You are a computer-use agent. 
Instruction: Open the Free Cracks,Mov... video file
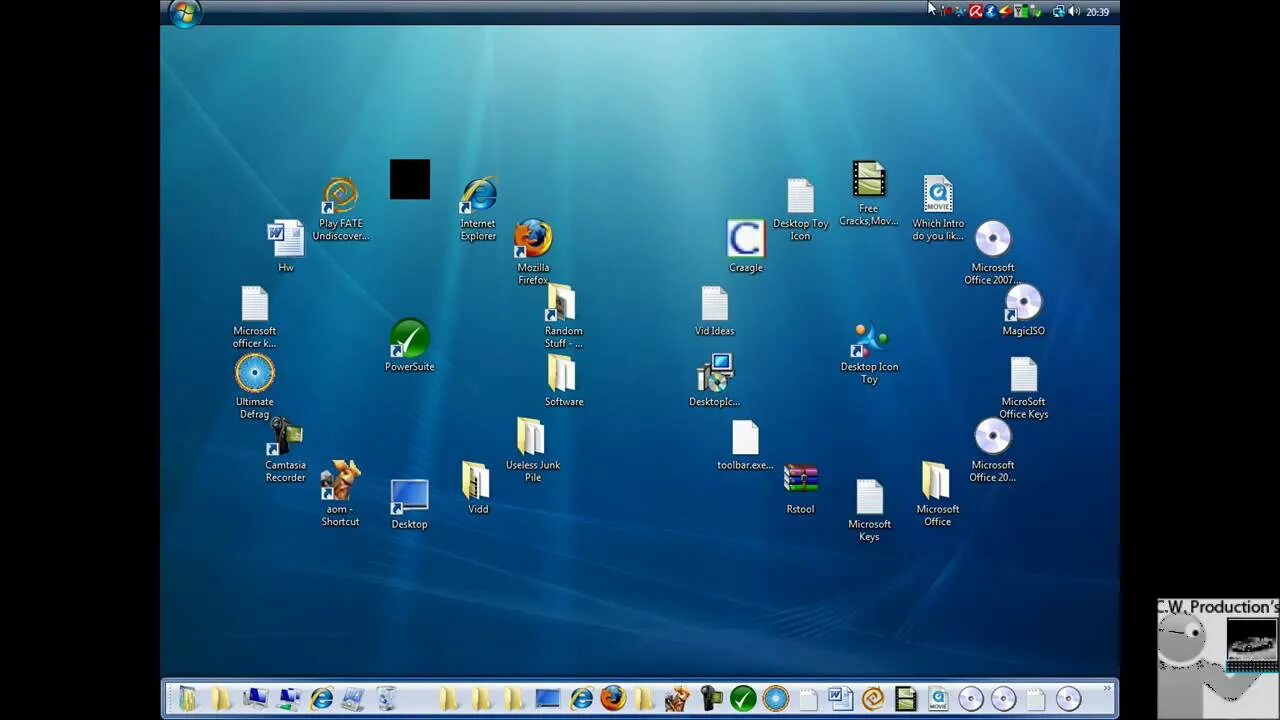[x=869, y=194]
